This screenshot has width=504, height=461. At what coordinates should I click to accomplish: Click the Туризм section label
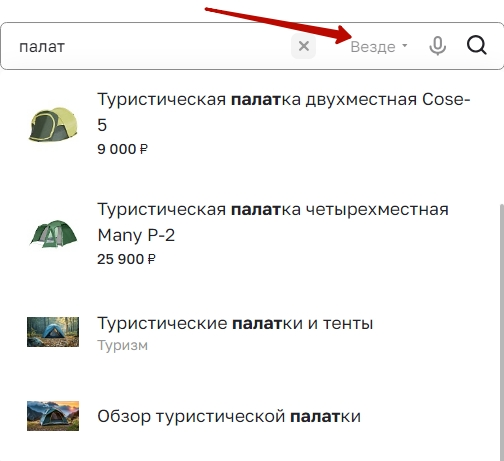coord(122,346)
